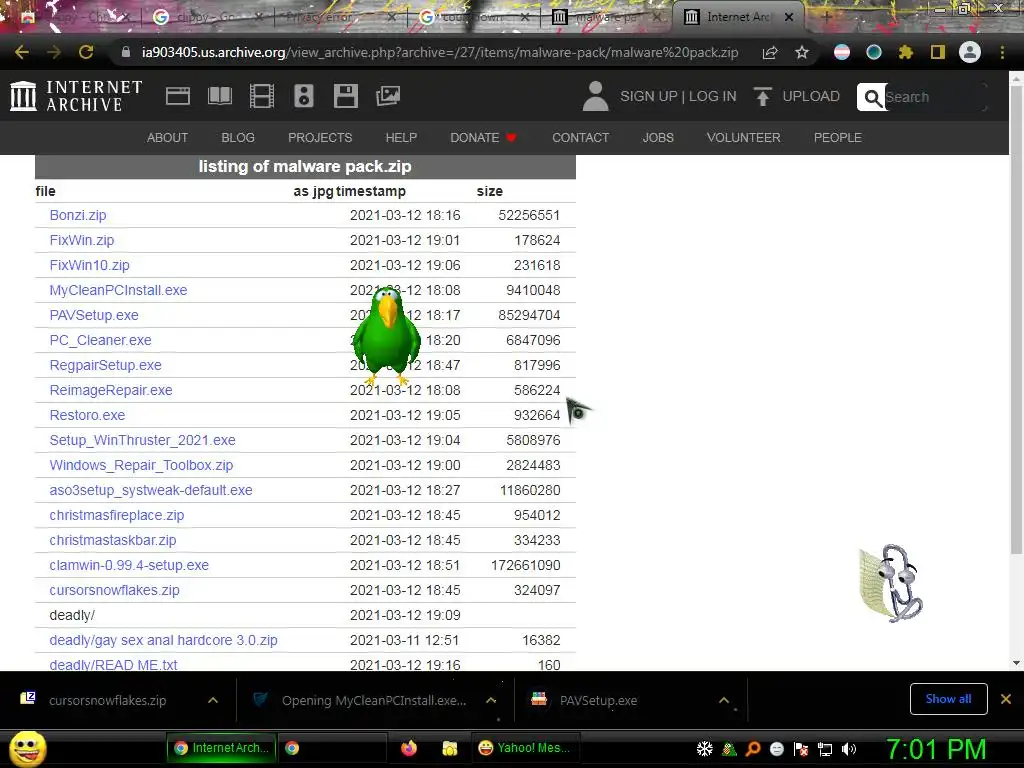Expand MyCleanPCInstall.exe download options chevron
The height and width of the screenshot is (768, 1024).
[491, 700]
